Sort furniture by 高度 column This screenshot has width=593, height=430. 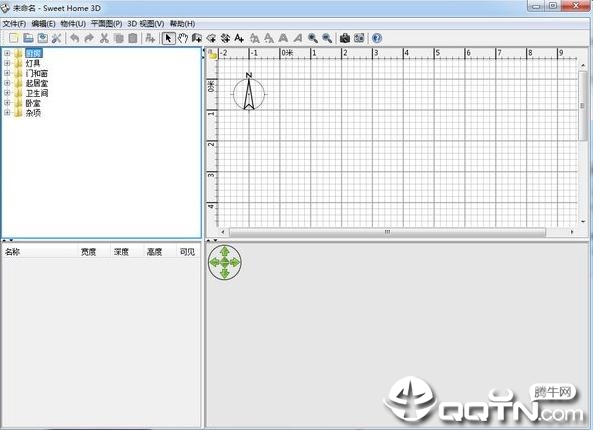point(160,252)
